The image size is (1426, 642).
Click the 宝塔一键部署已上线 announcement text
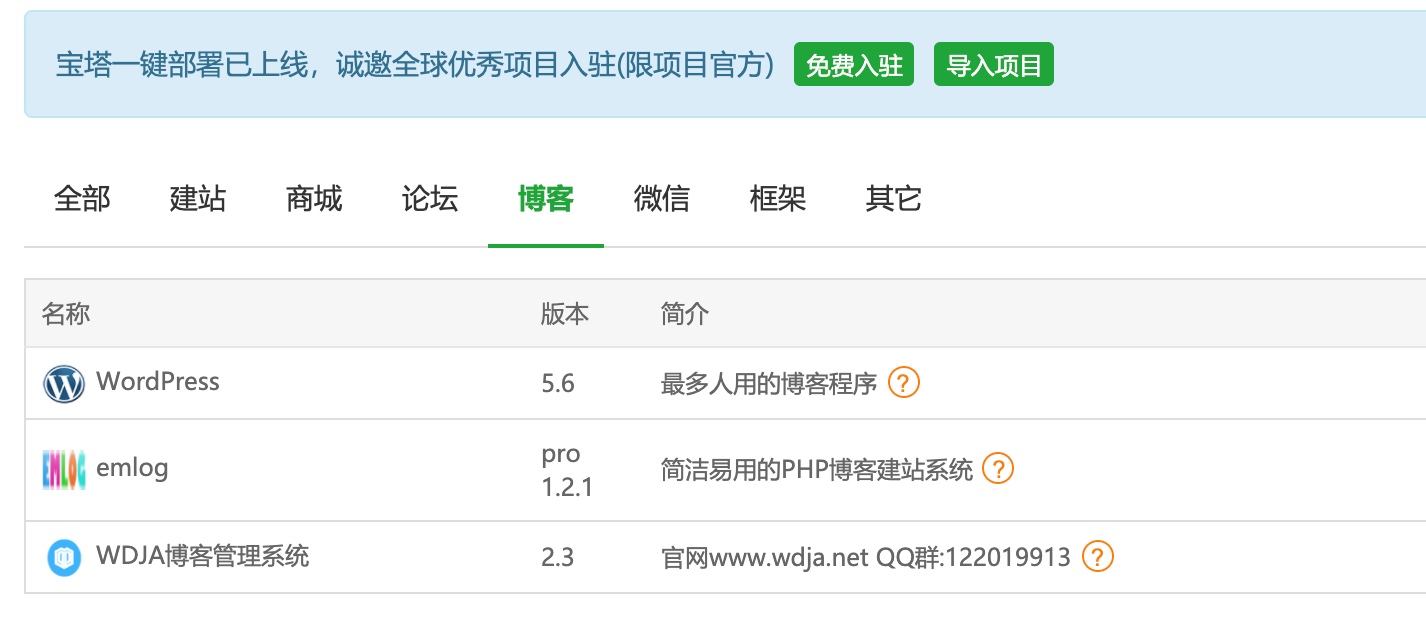[415, 65]
